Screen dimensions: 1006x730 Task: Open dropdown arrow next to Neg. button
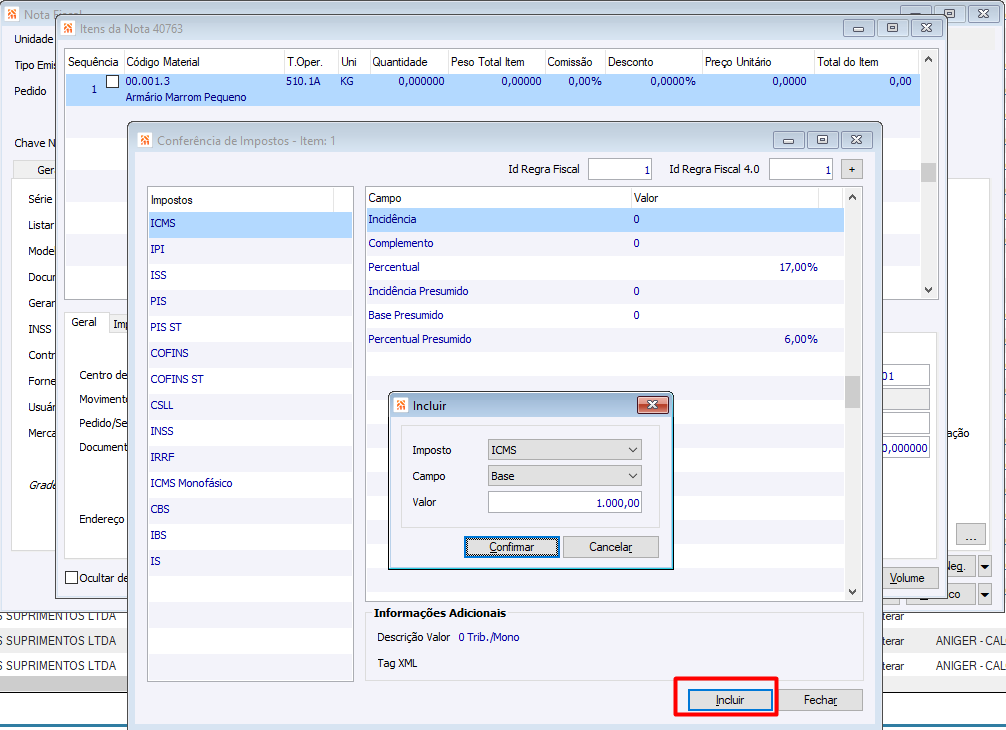[985, 566]
